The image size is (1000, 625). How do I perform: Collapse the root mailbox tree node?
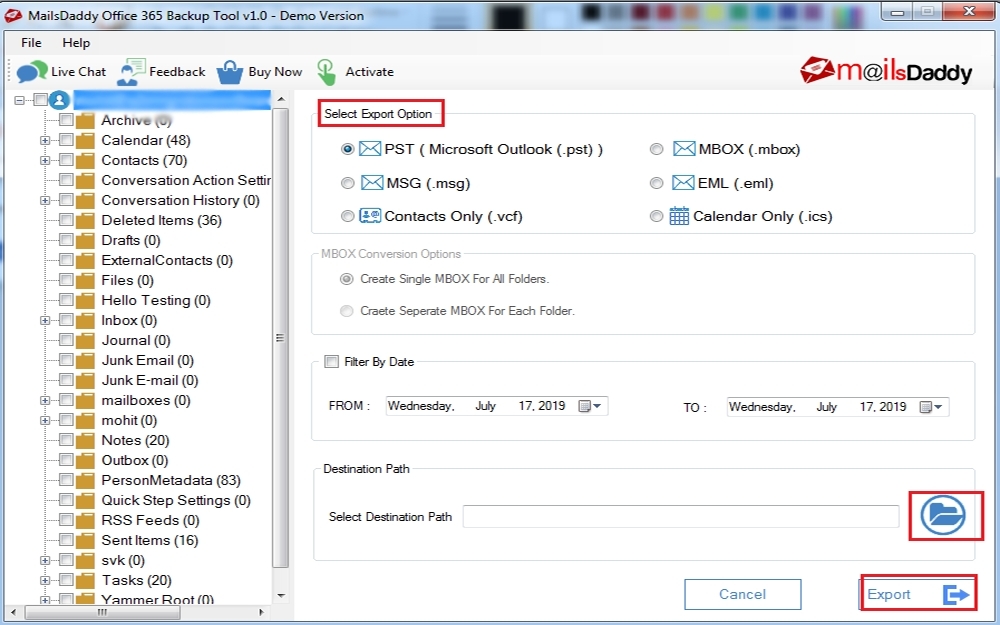[x=20, y=100]
